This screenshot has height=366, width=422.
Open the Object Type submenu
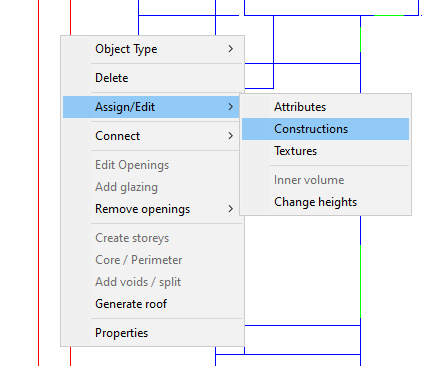152,49
